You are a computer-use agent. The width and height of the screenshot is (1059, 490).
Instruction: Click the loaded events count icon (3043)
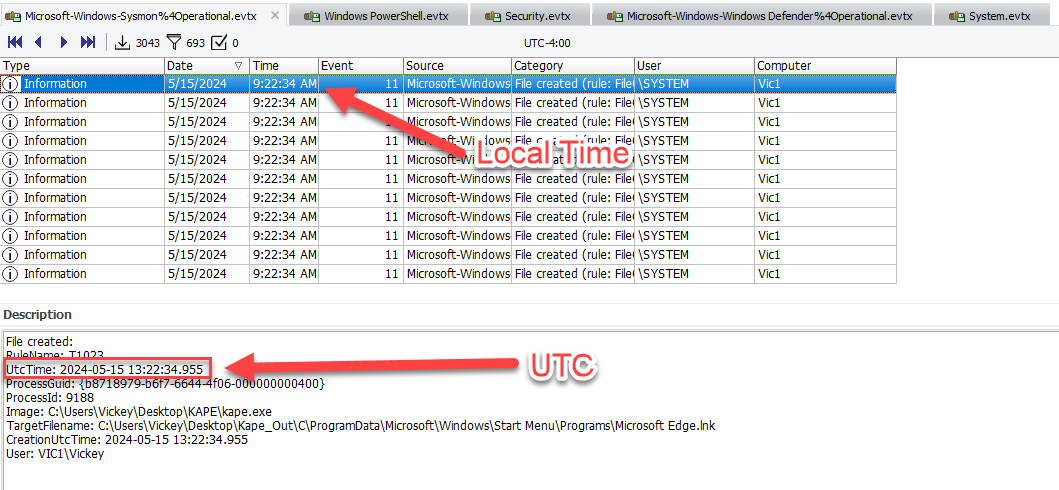(123, 42)
